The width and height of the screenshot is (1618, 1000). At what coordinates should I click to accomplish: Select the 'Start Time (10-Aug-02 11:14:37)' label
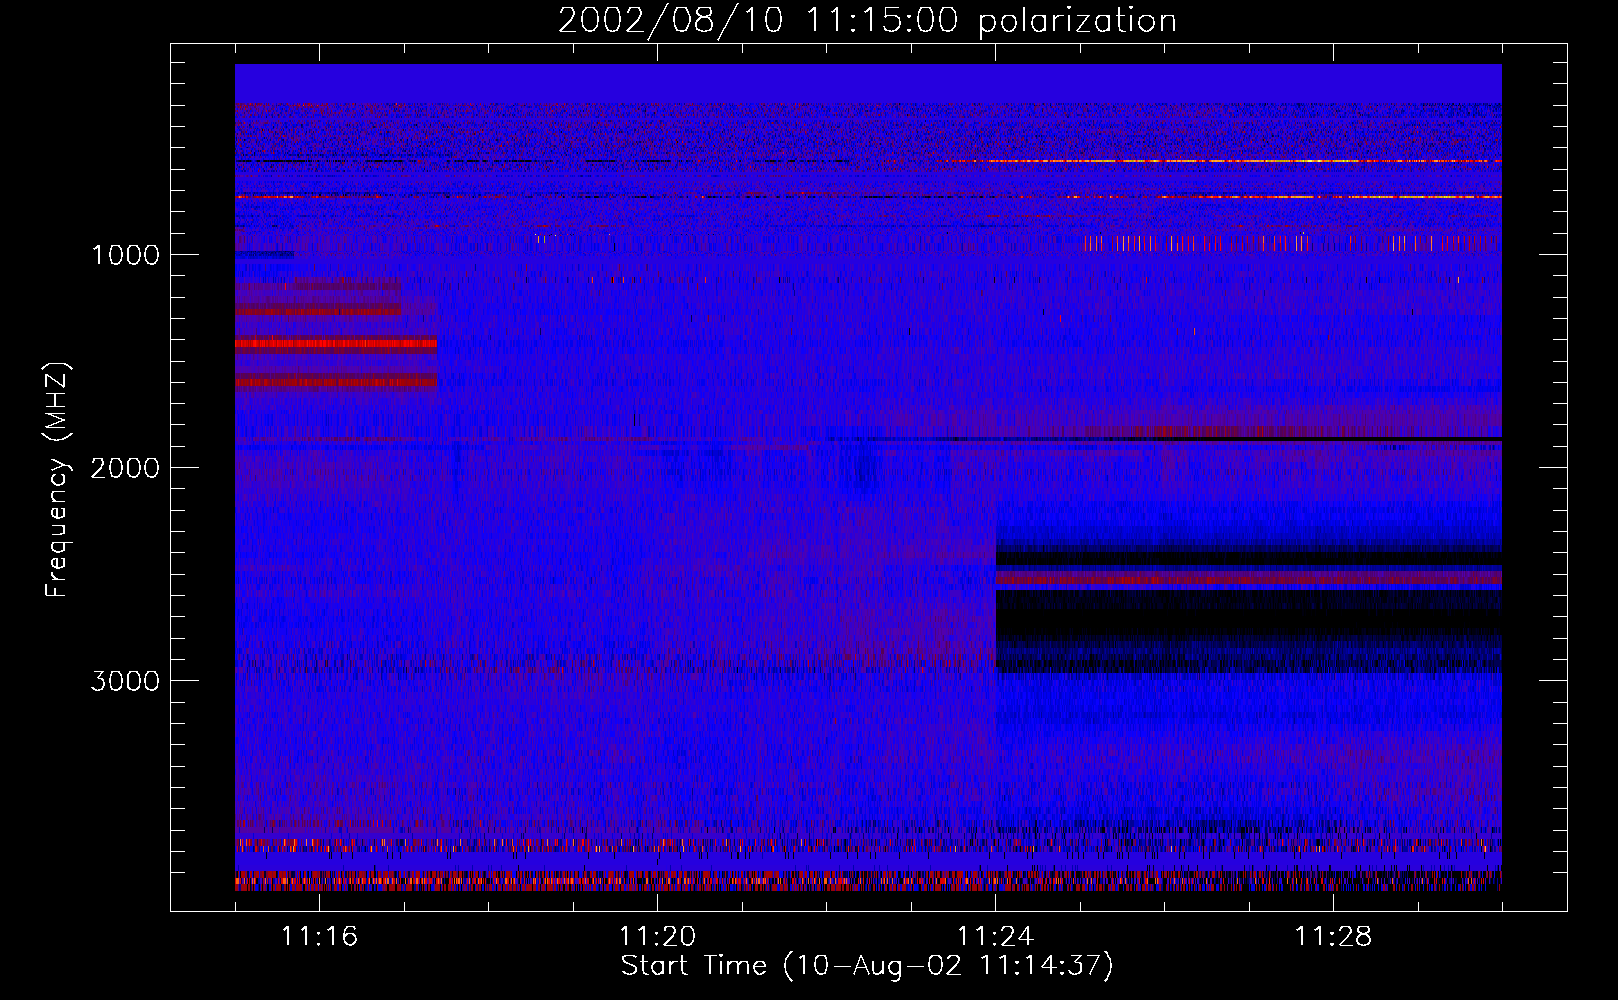tap(867, 966)
